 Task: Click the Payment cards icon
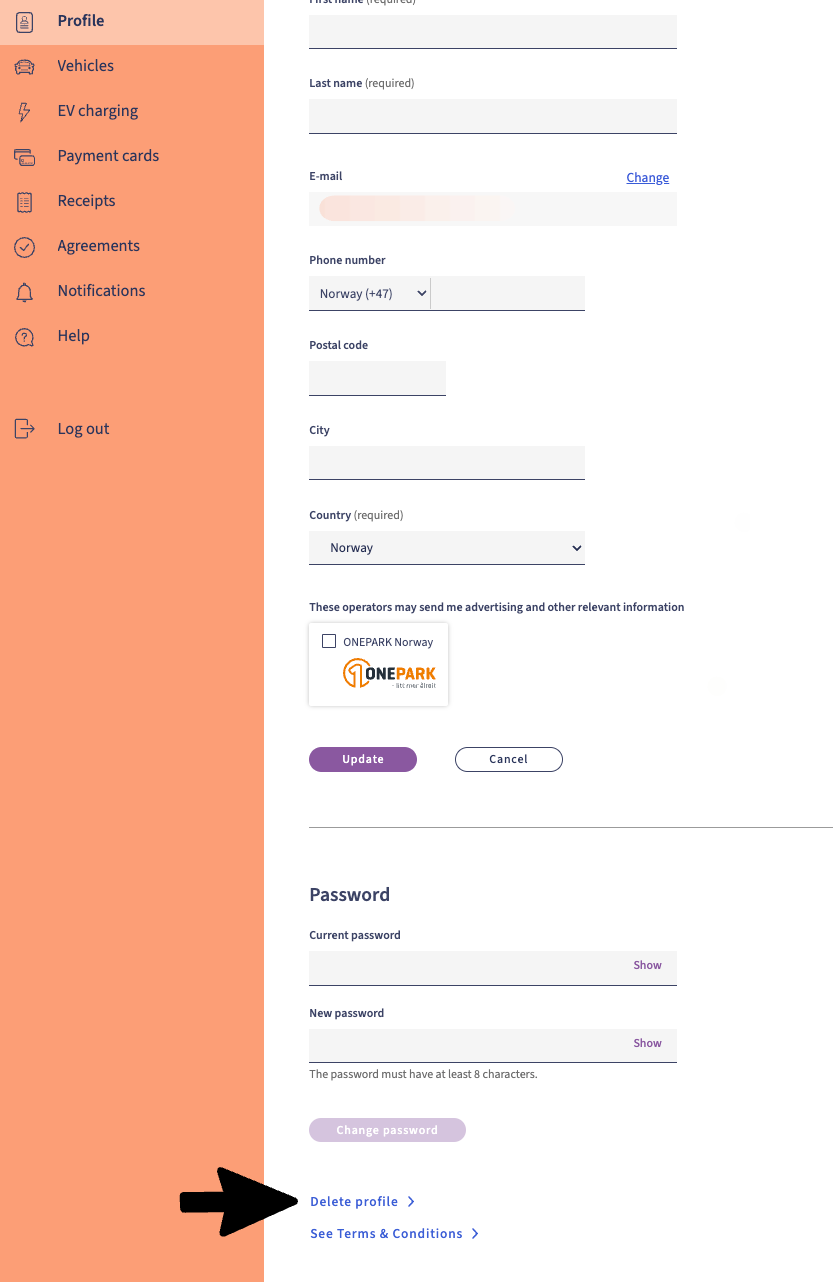25,156
